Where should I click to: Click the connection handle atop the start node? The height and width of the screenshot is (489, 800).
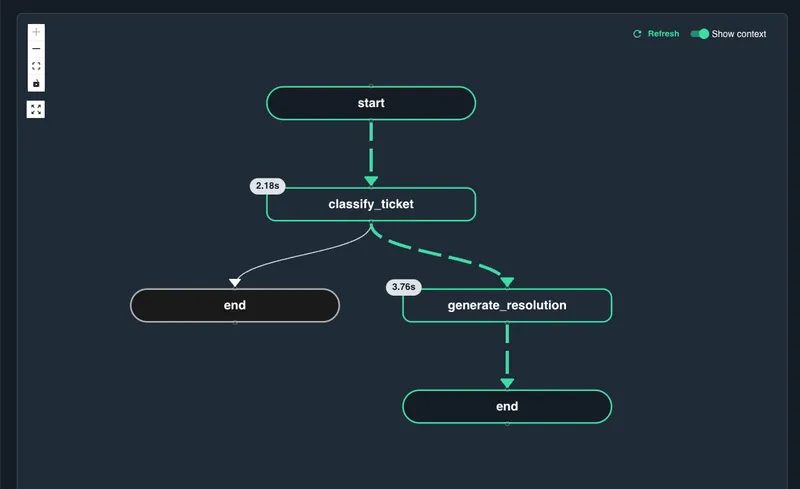pyautogui.click(x=371, y=86)
